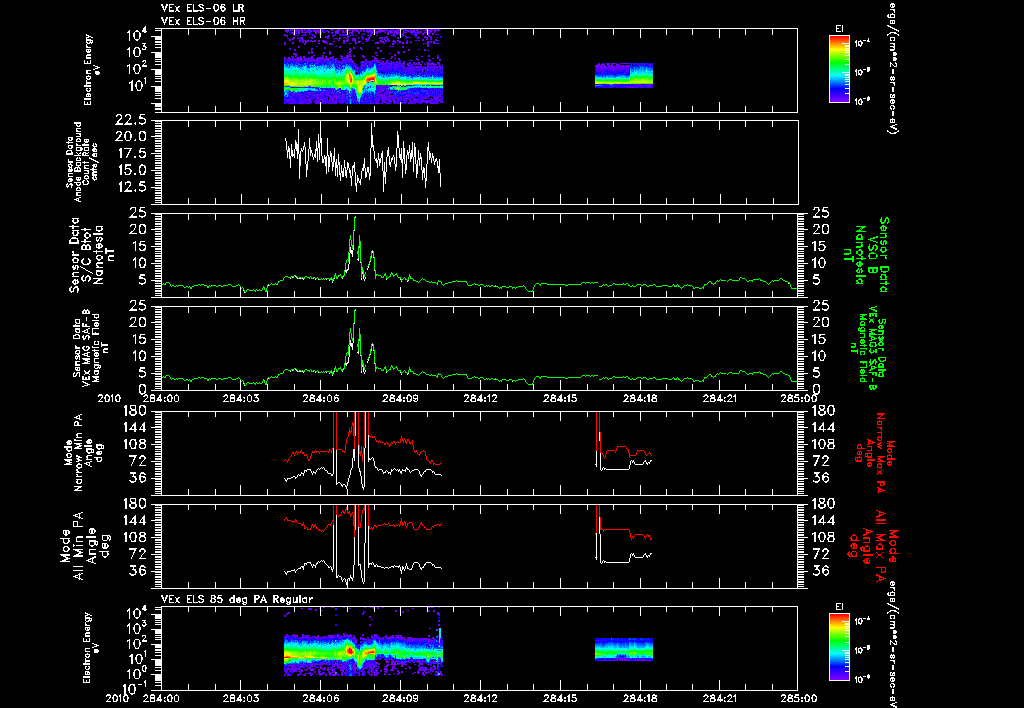Click the red All Max PA trace near 284:09

(x=400, y=524)
